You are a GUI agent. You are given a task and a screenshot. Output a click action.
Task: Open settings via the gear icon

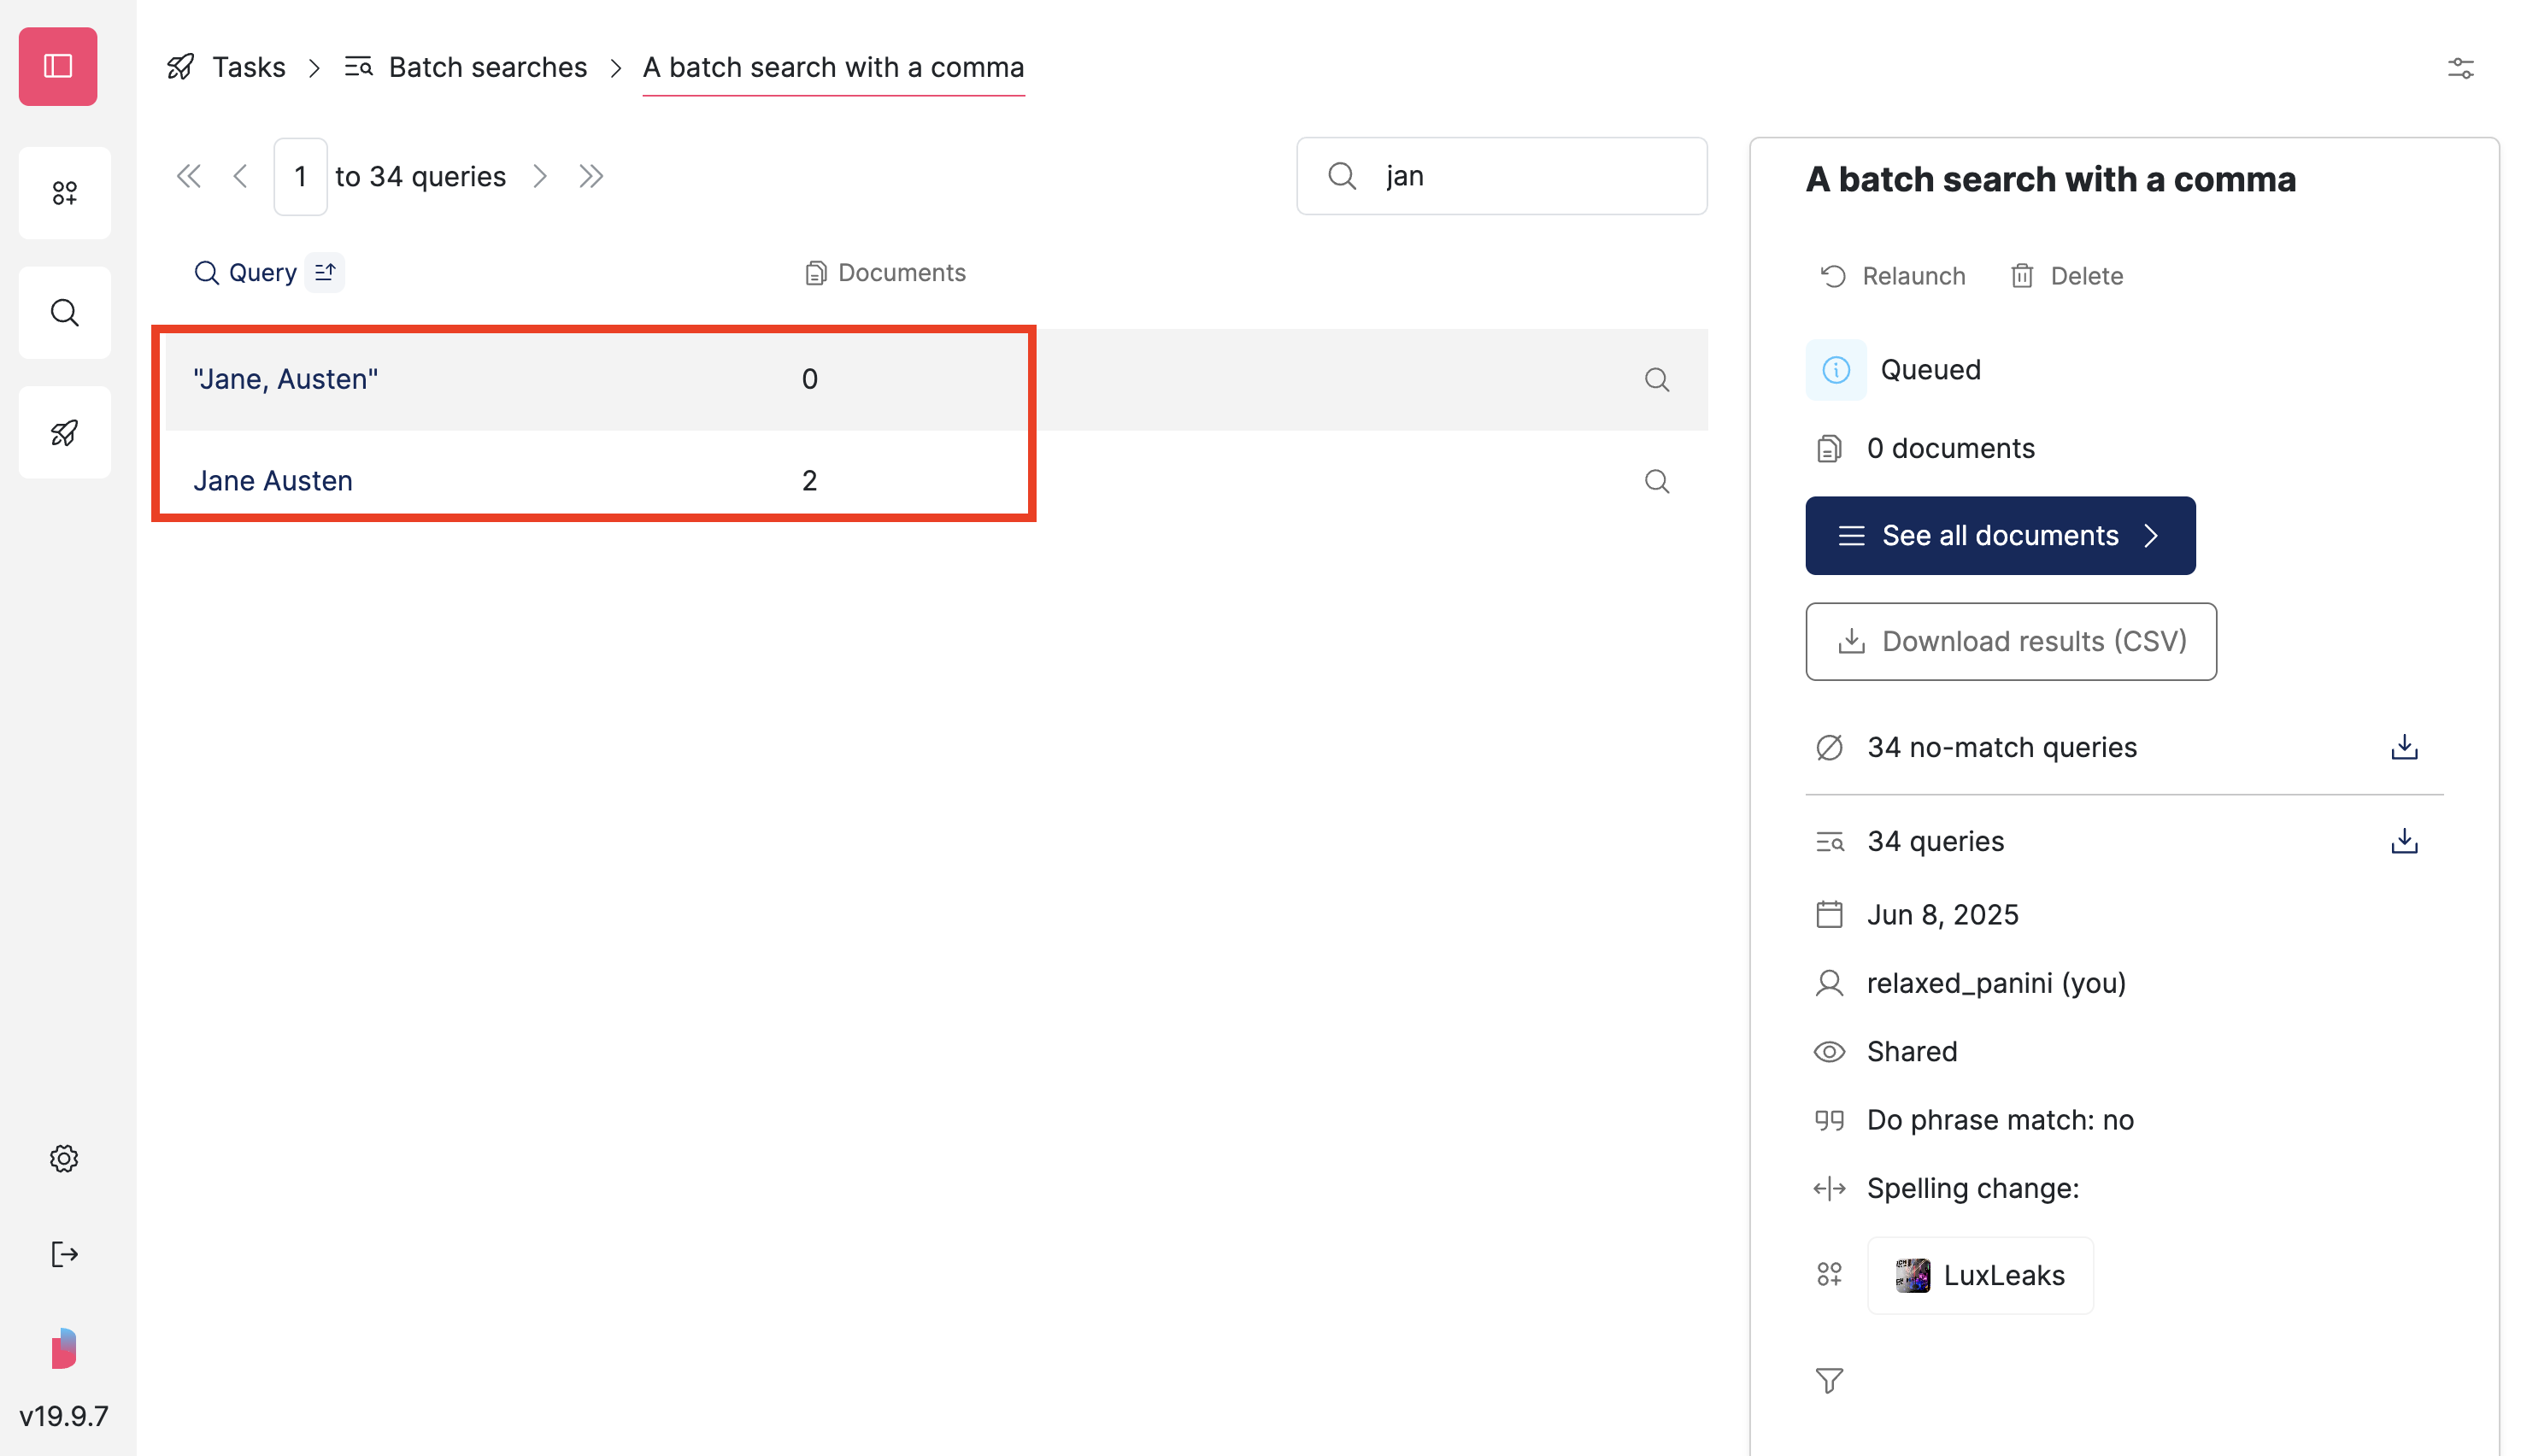click(x=64, y=1158)
